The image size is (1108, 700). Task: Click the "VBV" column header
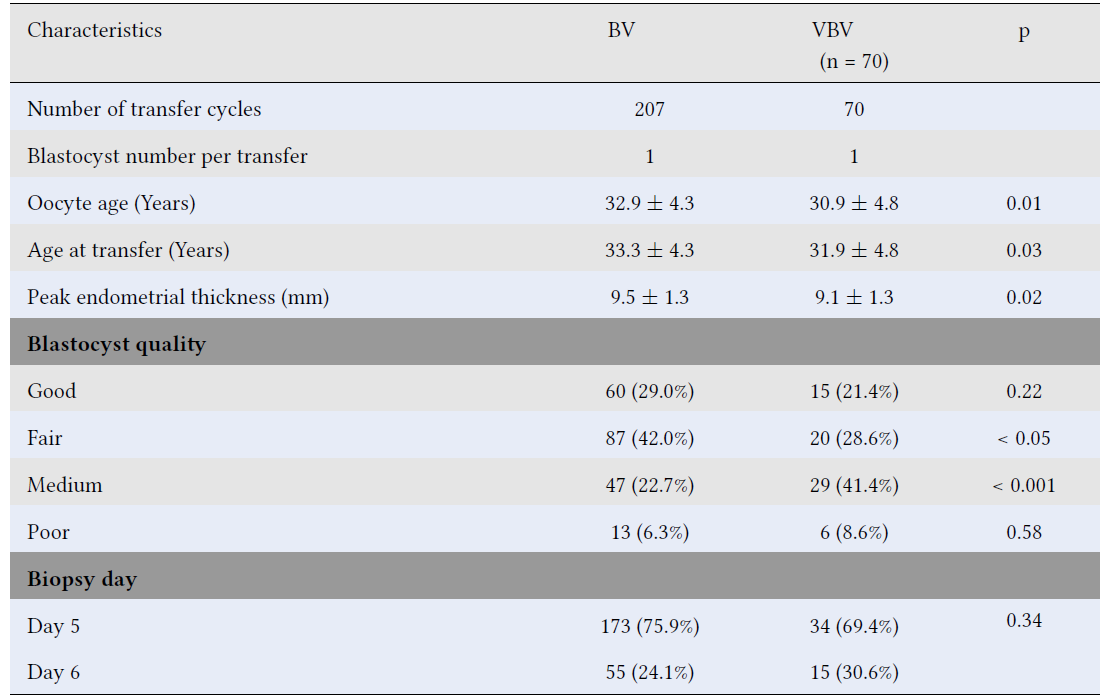click(832, 30)
